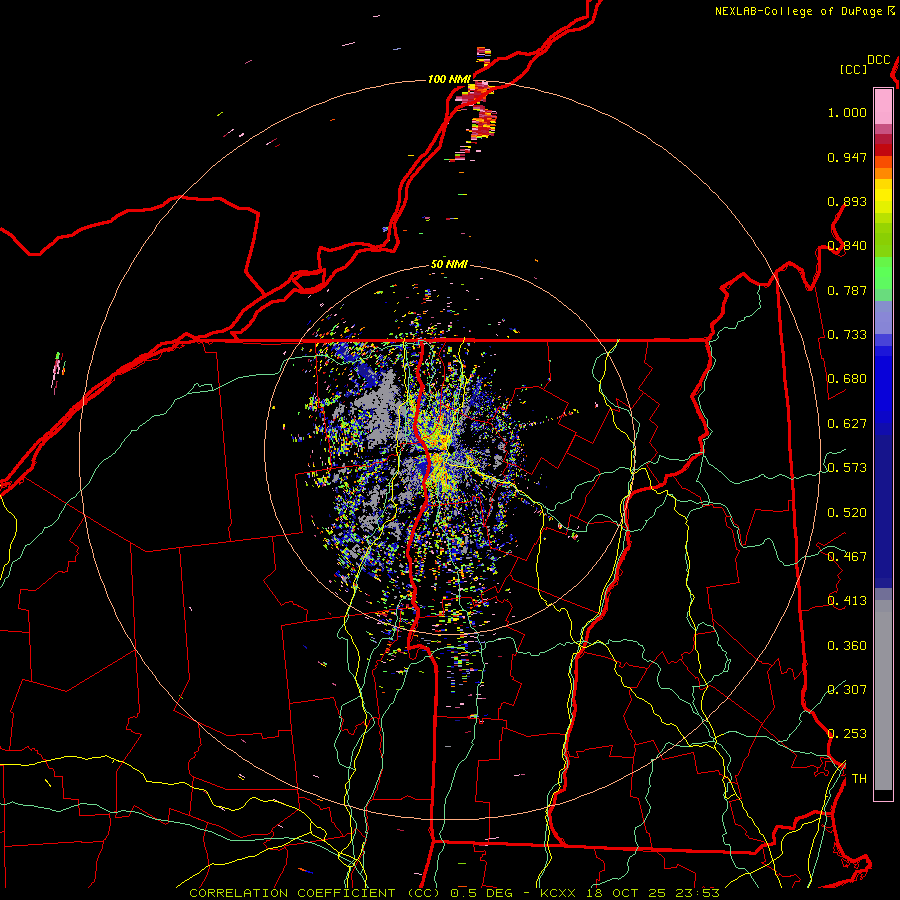This screenshot has height=900, width=900.
Task: Click the DCC label above color bar
Action: [879, 60]
